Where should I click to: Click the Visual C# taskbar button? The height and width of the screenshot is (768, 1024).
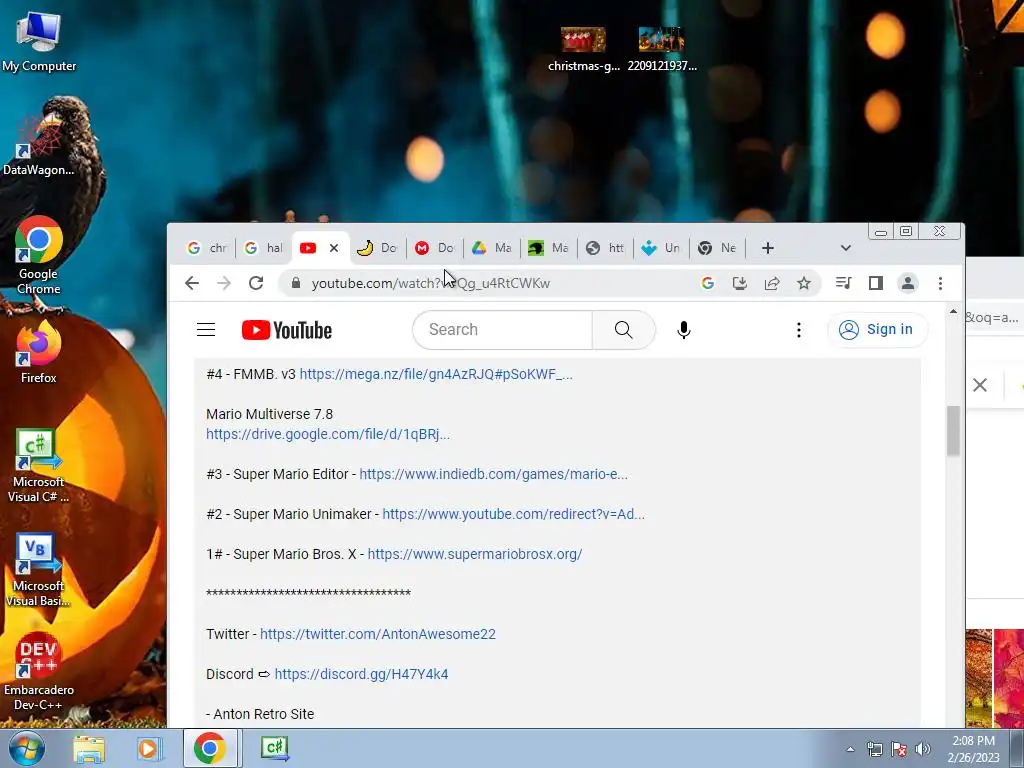[x=274, y=748]
